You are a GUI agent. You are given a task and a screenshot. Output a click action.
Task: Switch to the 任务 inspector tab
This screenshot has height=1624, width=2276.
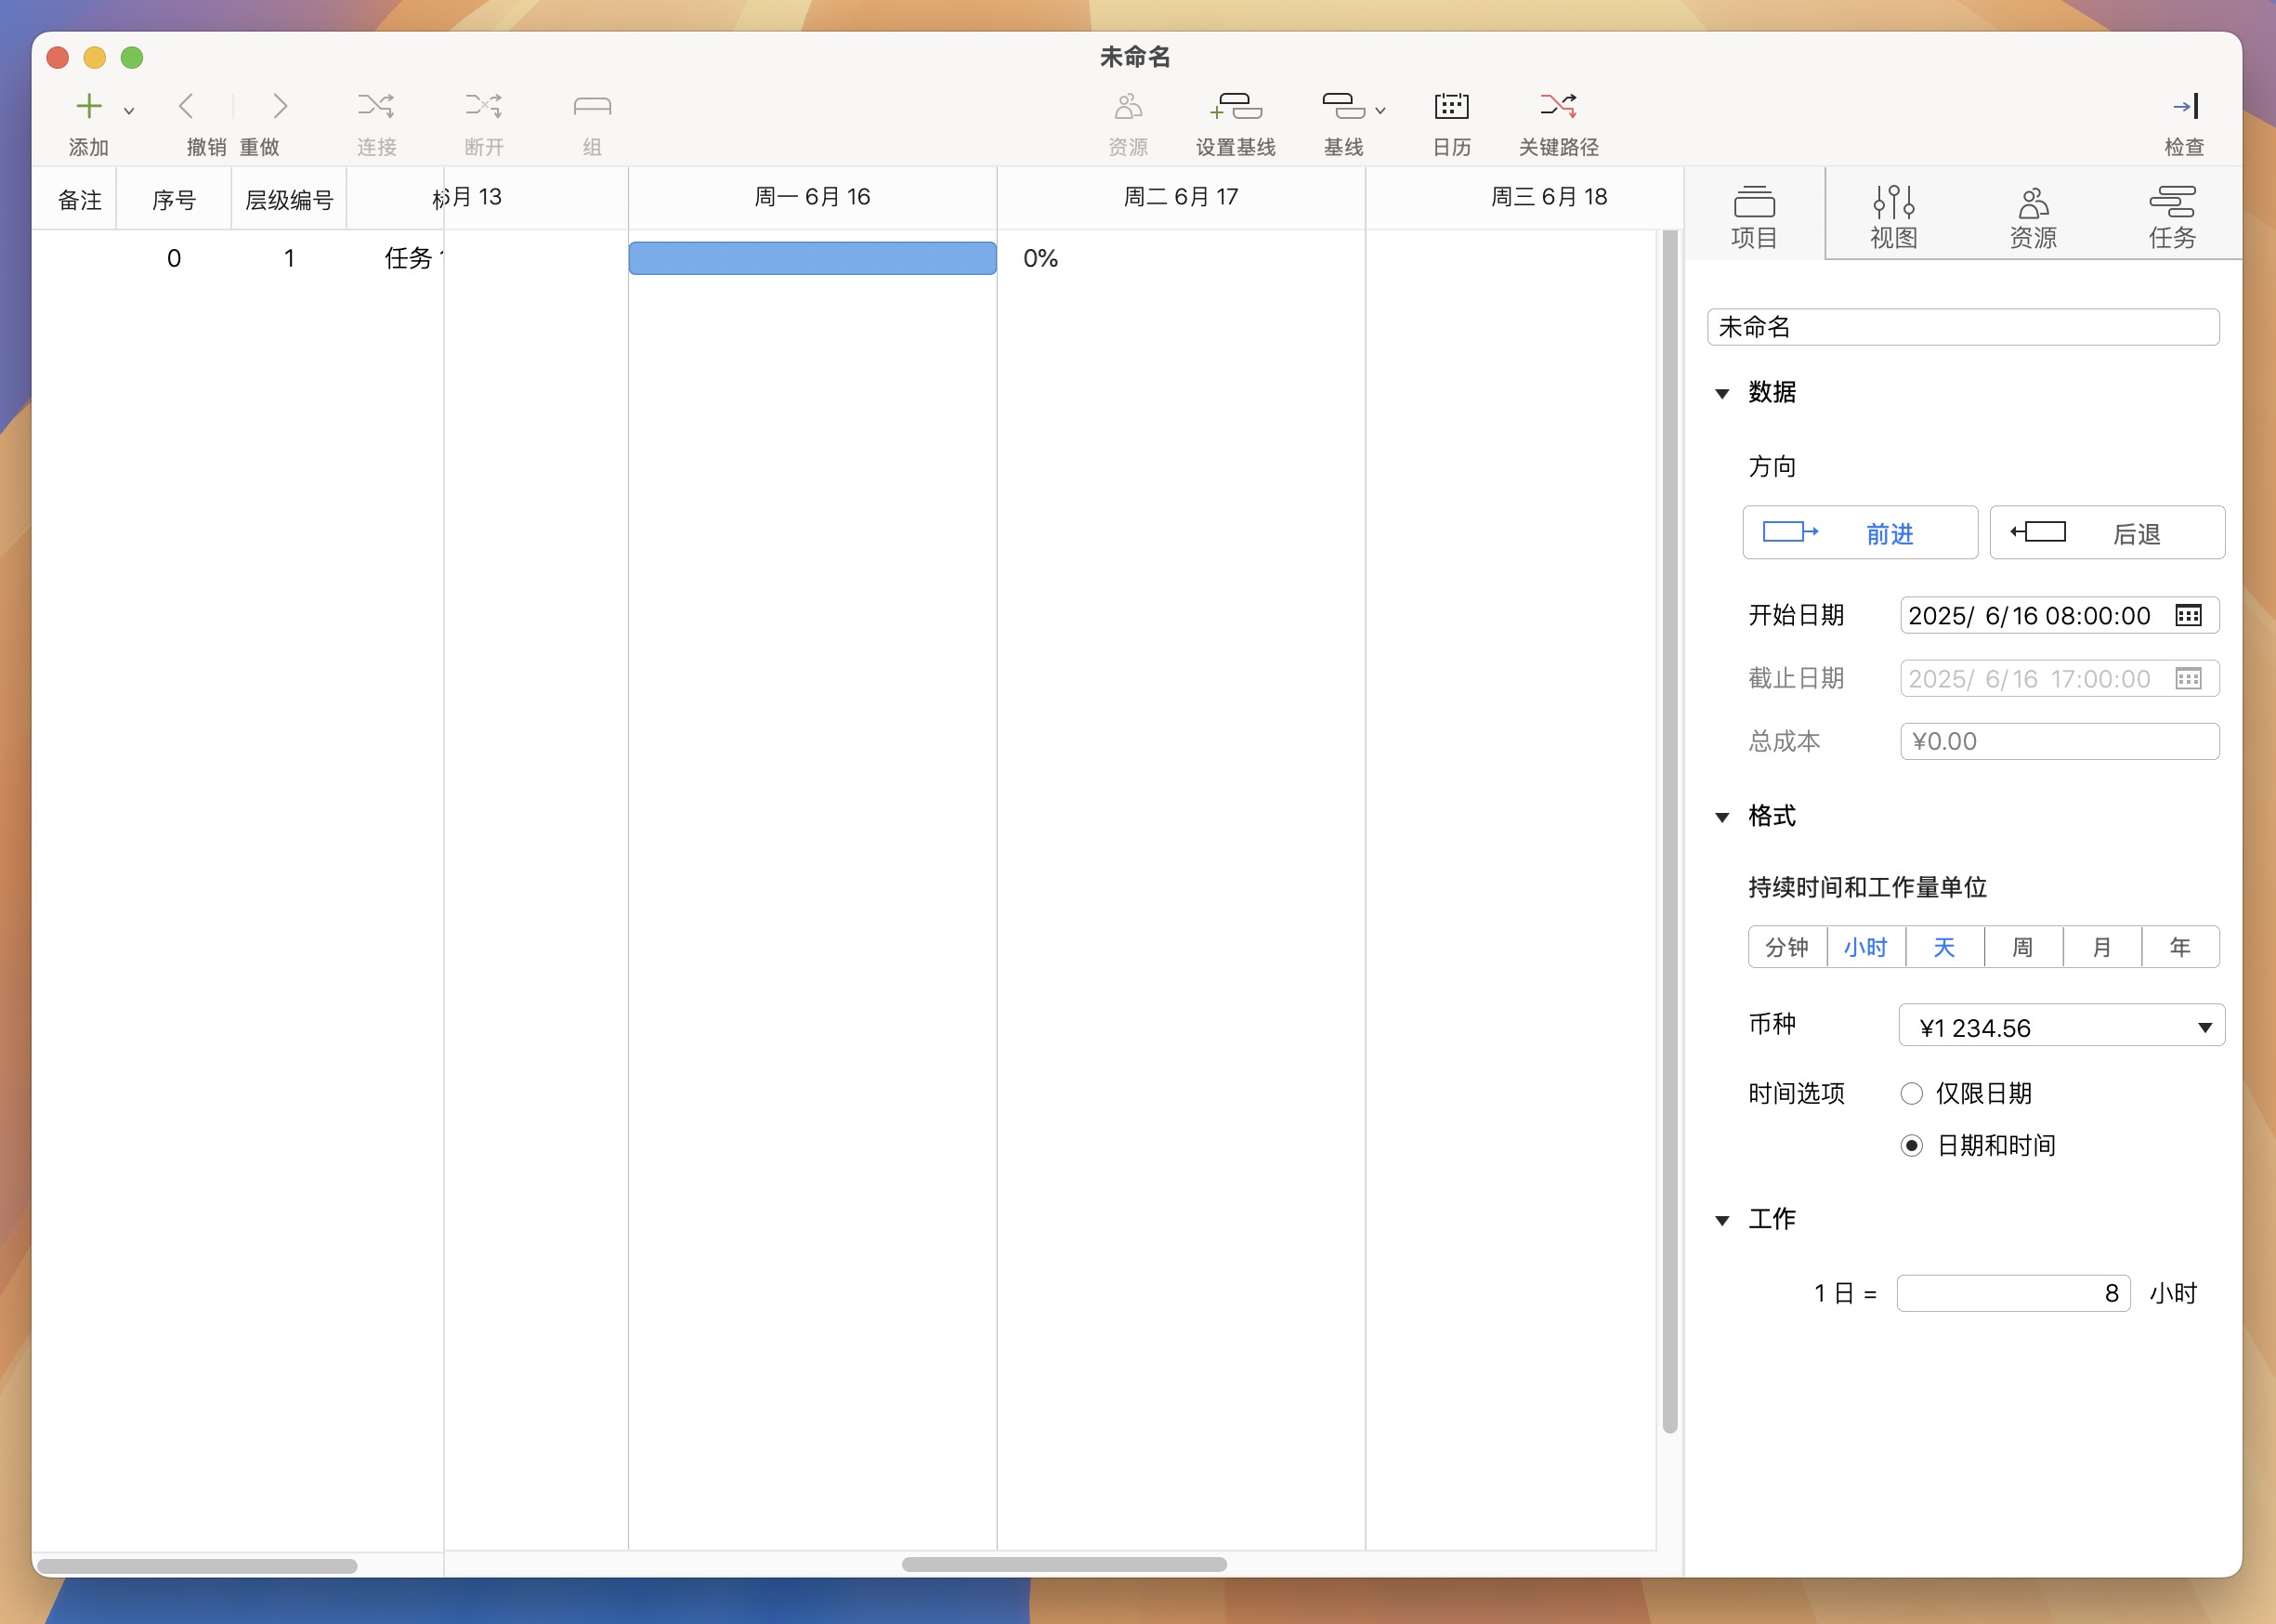(2172, 216)
